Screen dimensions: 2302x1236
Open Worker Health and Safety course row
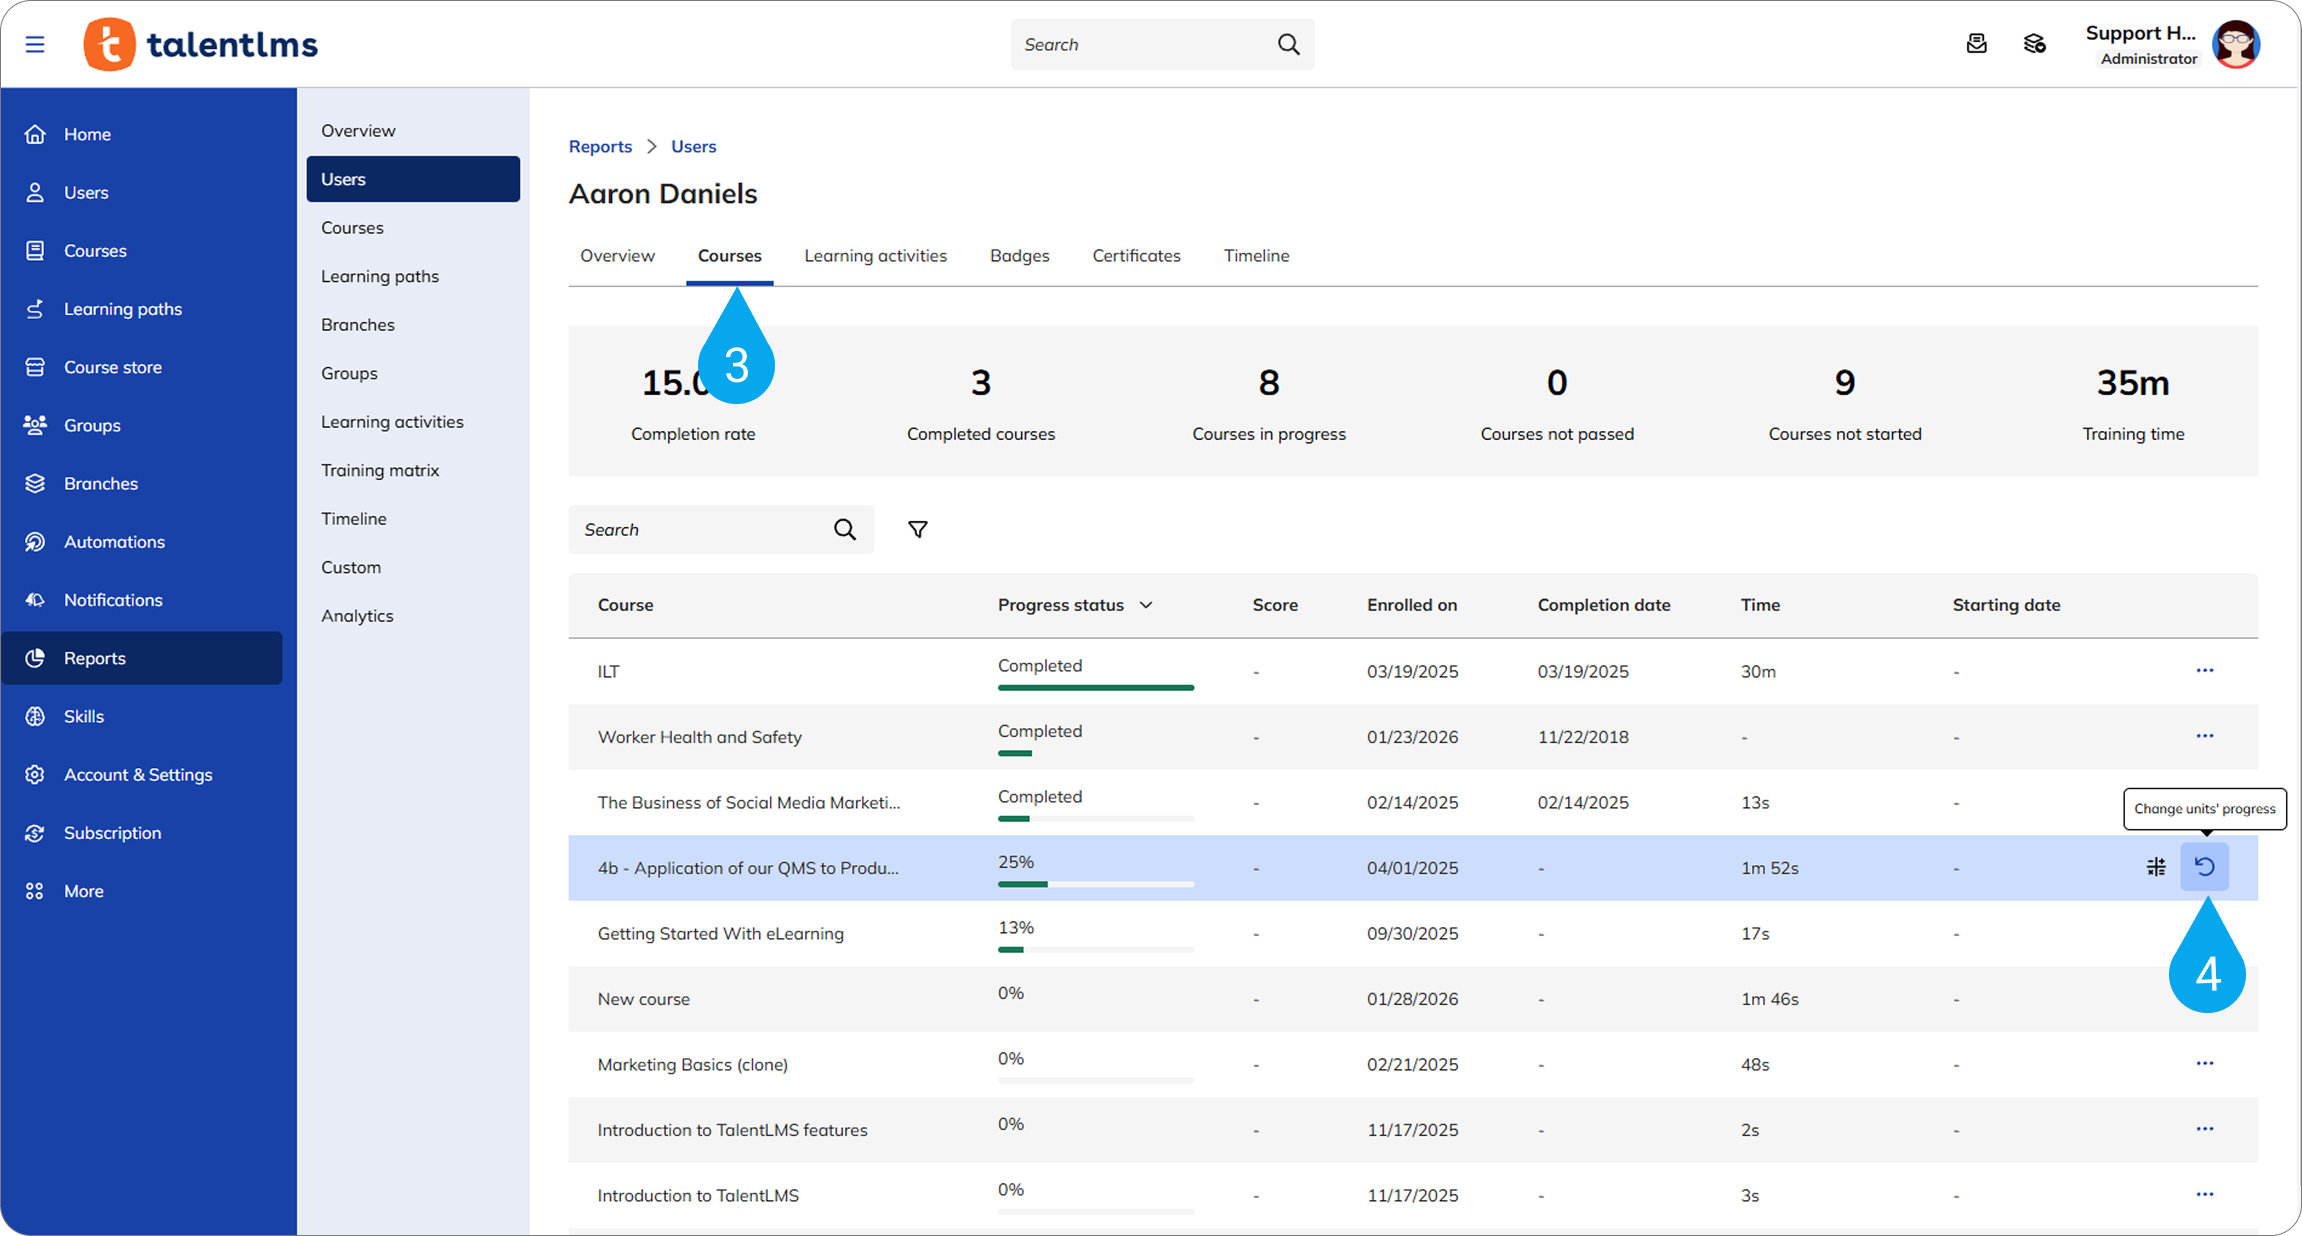tap(700, 737)
